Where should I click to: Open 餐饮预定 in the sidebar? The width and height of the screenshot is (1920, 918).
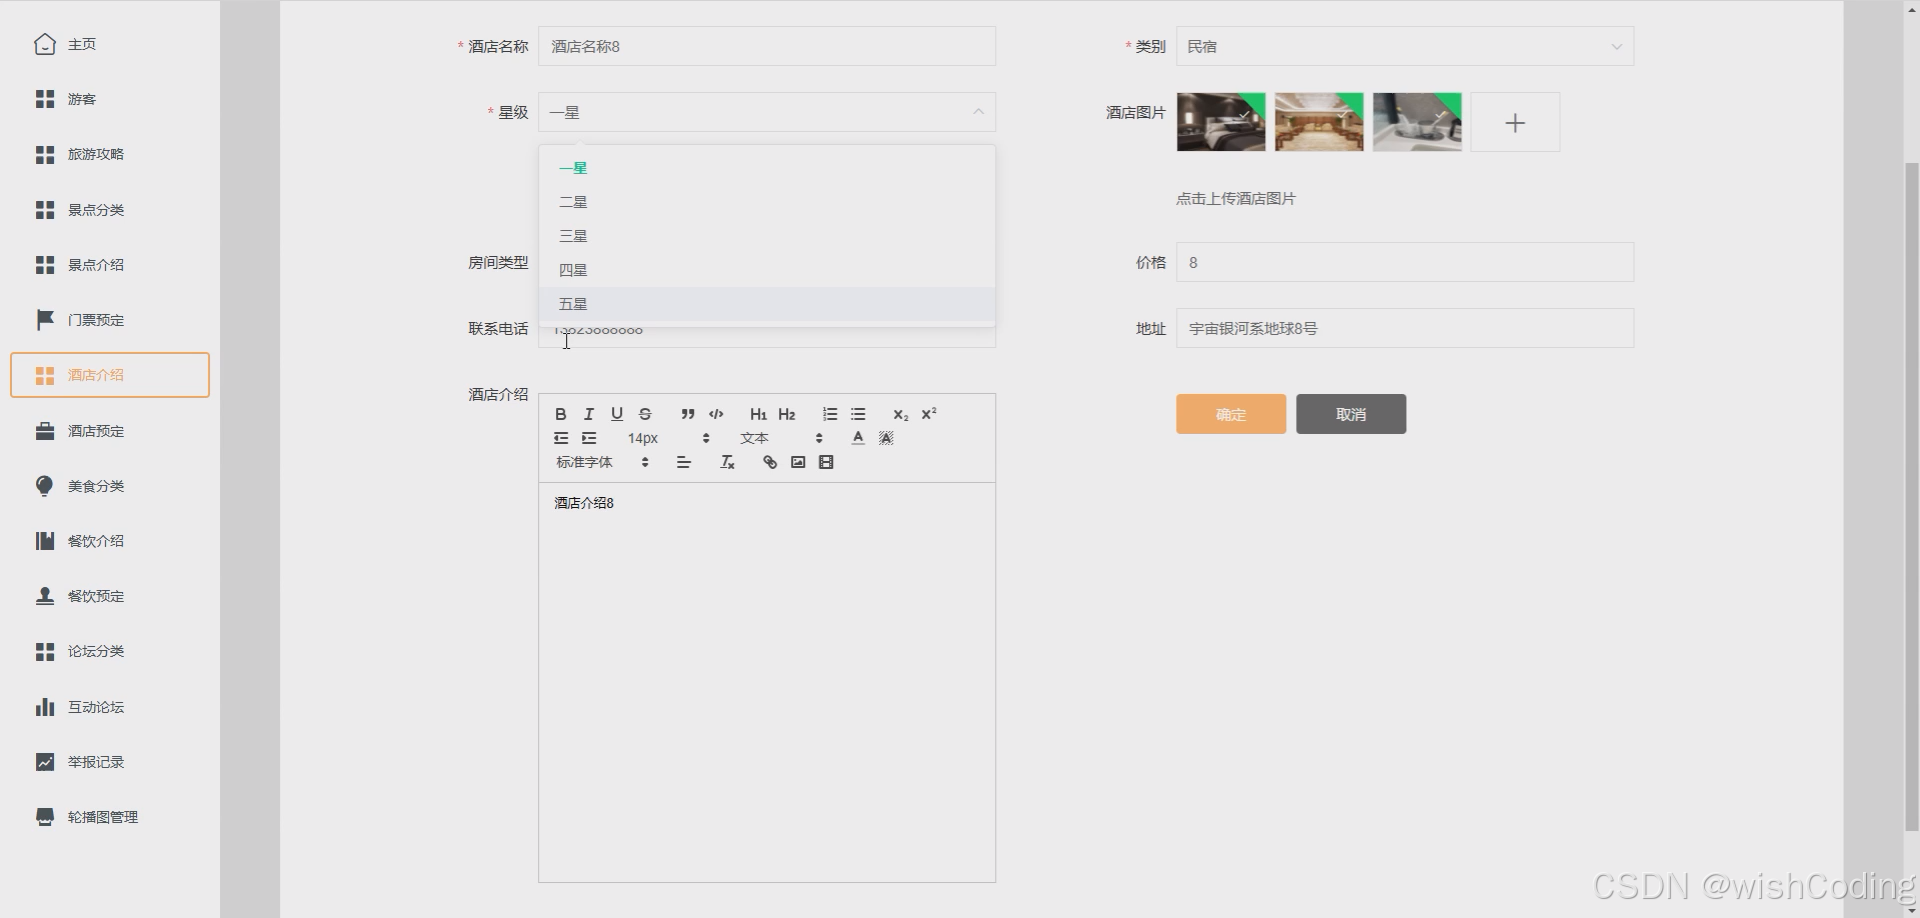tap(110, 596)
